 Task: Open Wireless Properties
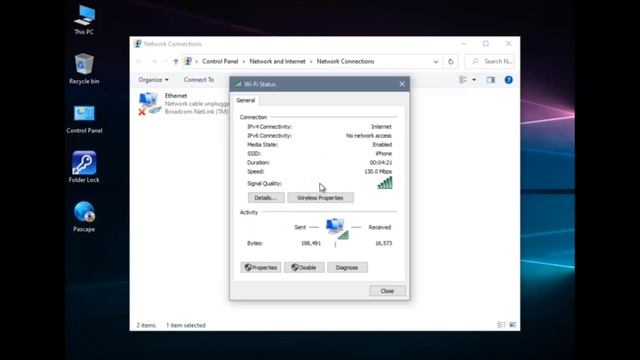click(320, 198)
